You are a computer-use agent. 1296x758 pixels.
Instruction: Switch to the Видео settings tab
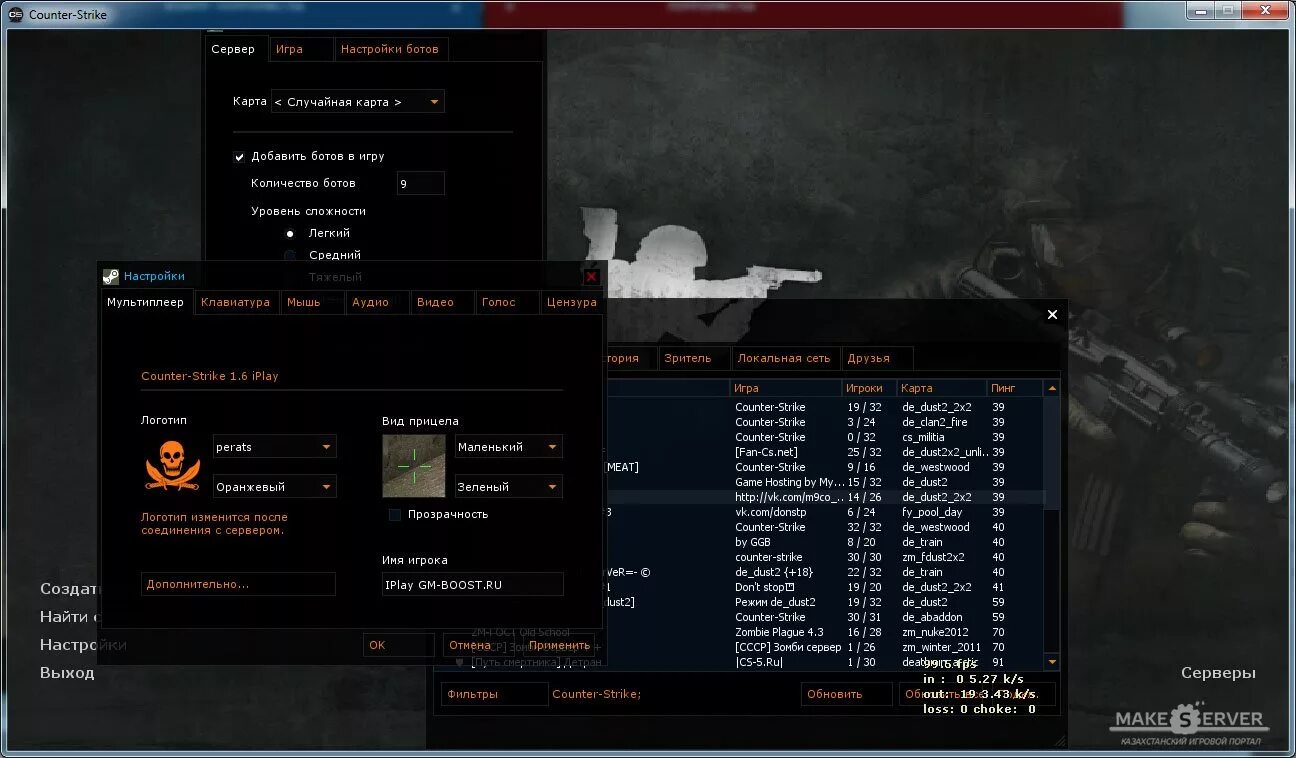(443, 302)
